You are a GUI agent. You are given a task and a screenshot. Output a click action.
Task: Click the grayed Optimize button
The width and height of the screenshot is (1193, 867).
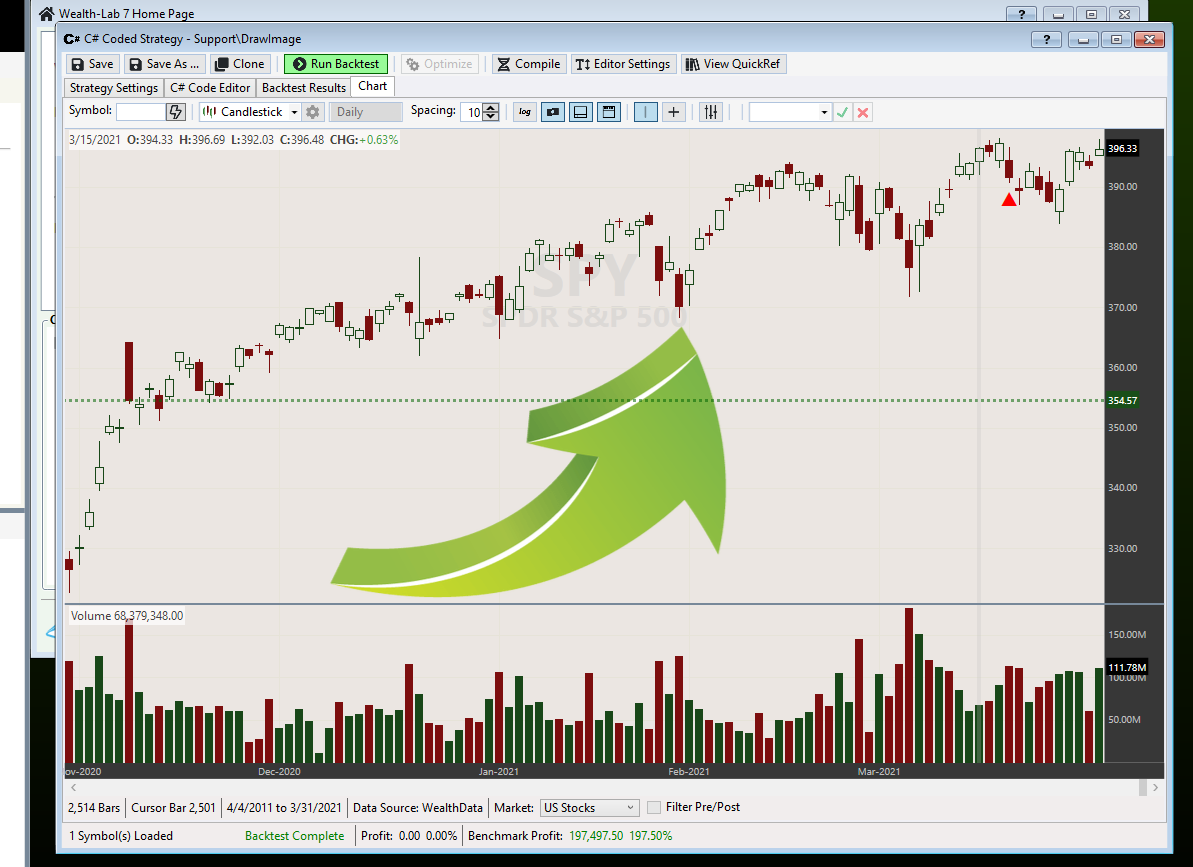(440, 64)
